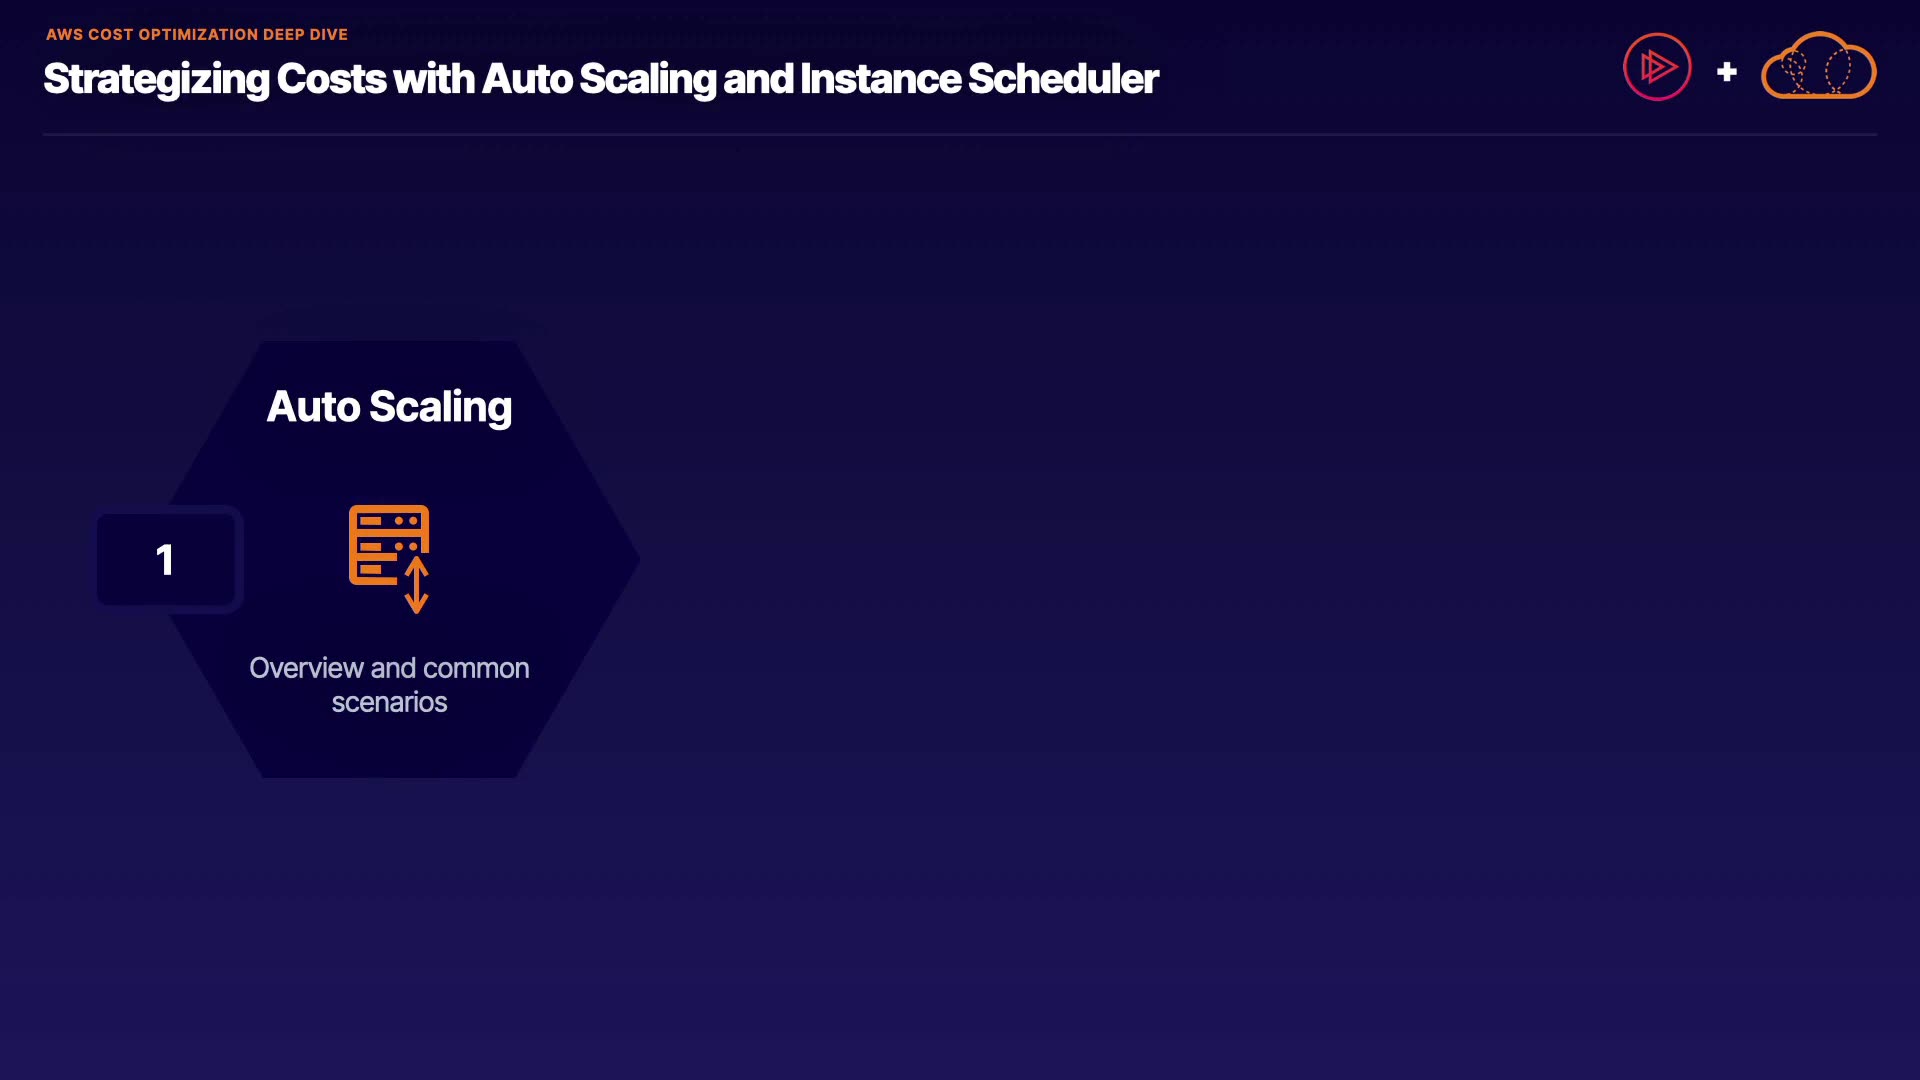The image size is (1920, 1080).
Task: Click 'Auto Scaling' within the slide title
Action: (x=598, y=79)
